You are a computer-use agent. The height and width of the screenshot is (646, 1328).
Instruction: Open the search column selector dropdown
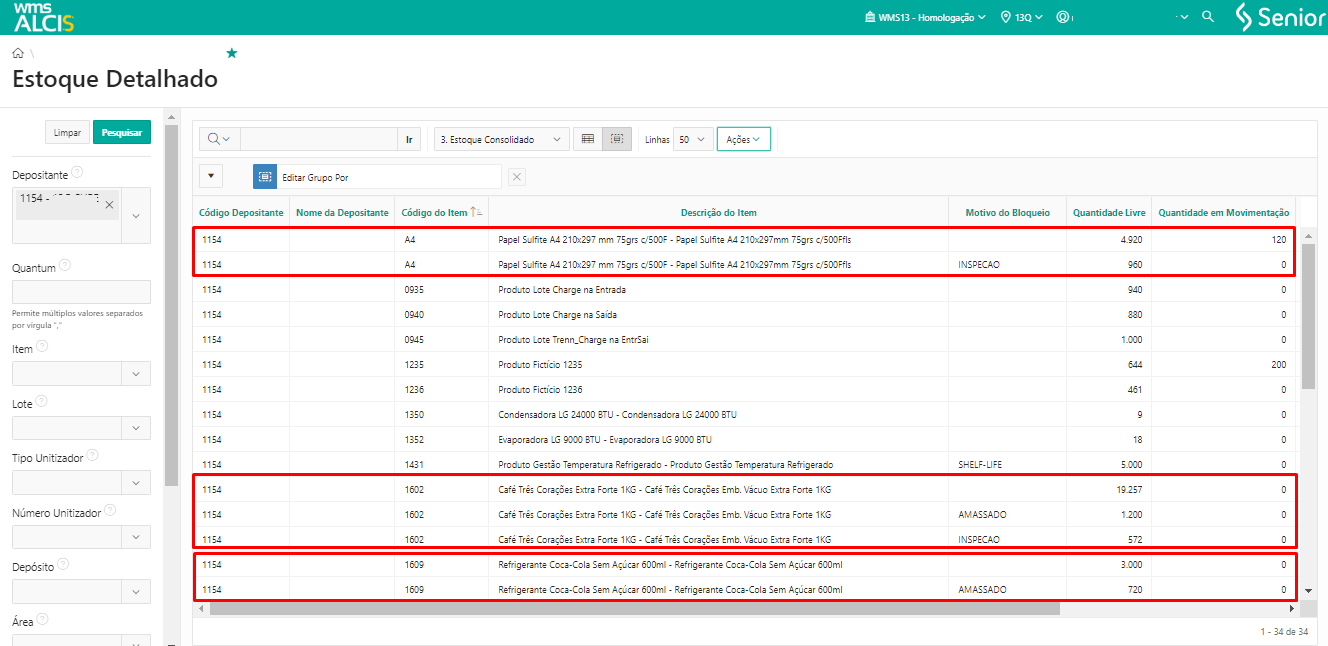[x=219, y=140]
